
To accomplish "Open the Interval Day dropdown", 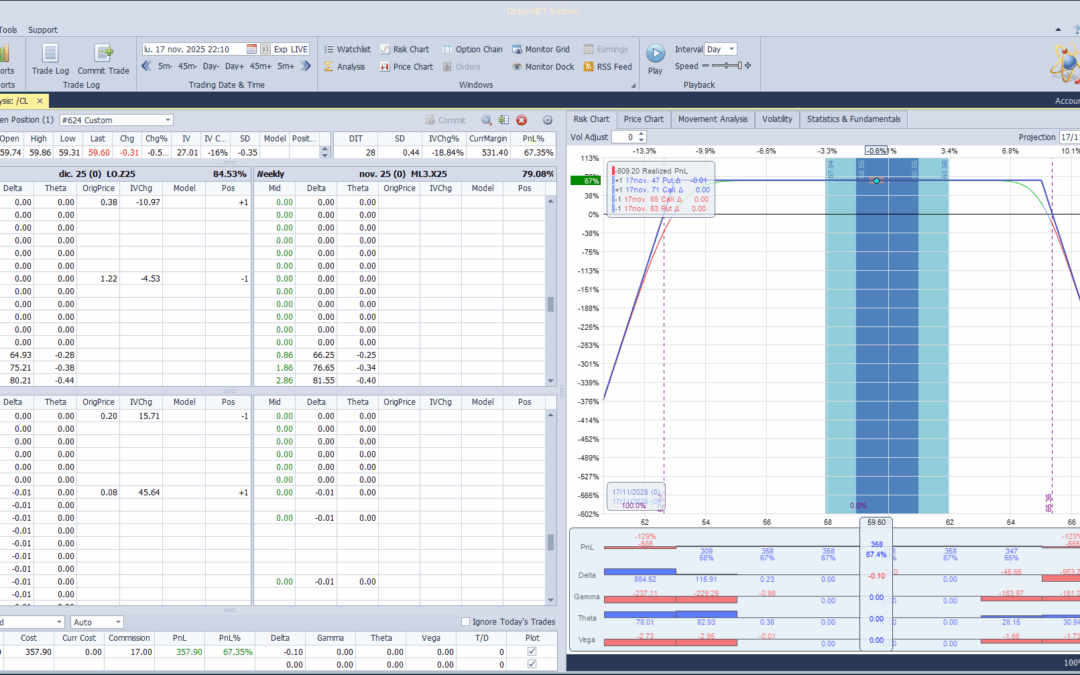I will [x=731, y=49].
